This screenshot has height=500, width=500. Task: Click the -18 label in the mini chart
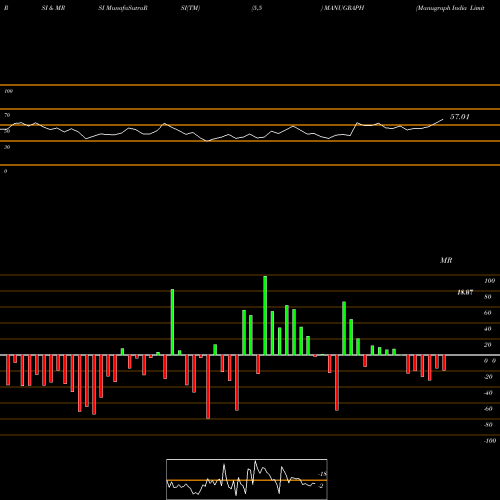(x=323, y=474)
